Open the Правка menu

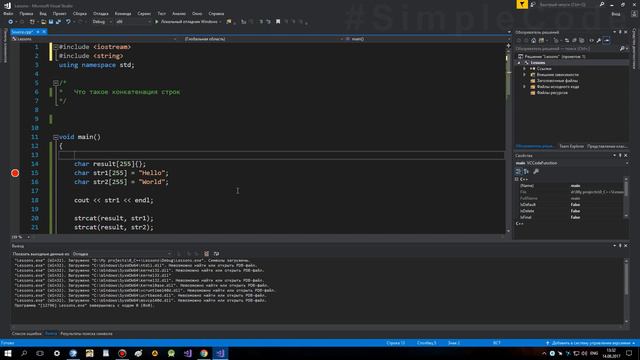pos(26,13)
